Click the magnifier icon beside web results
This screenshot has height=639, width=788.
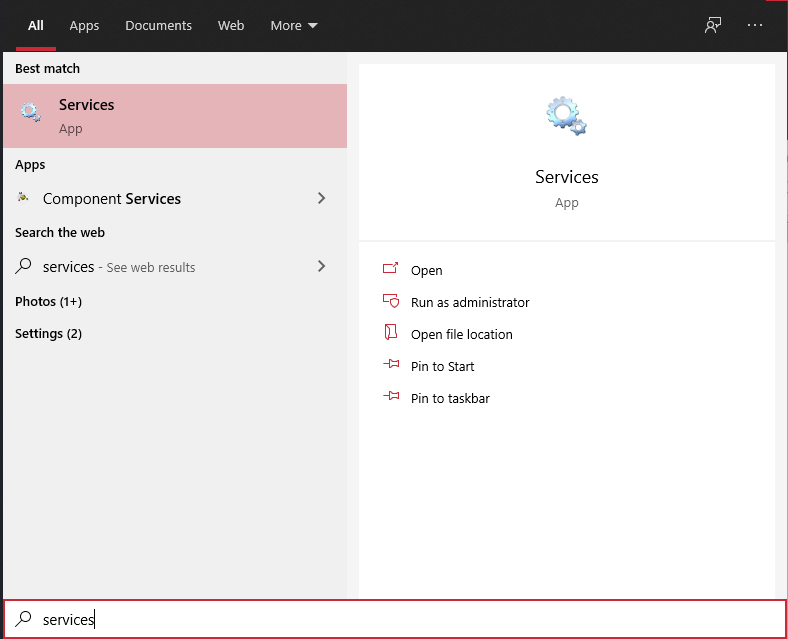point(24,267)
